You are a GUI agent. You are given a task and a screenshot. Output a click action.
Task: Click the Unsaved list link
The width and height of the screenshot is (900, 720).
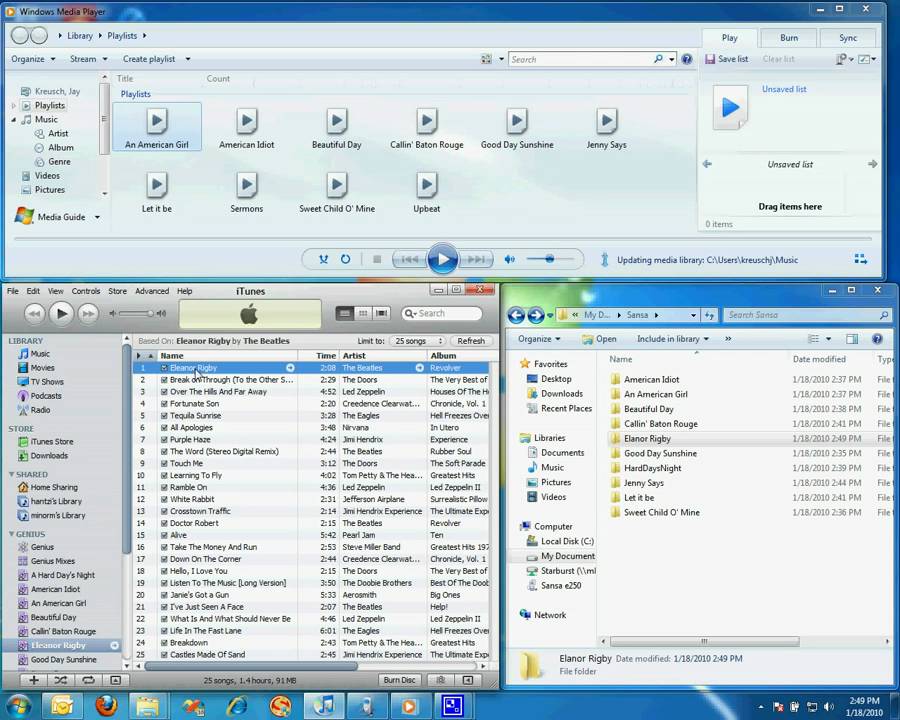(784, 89)
